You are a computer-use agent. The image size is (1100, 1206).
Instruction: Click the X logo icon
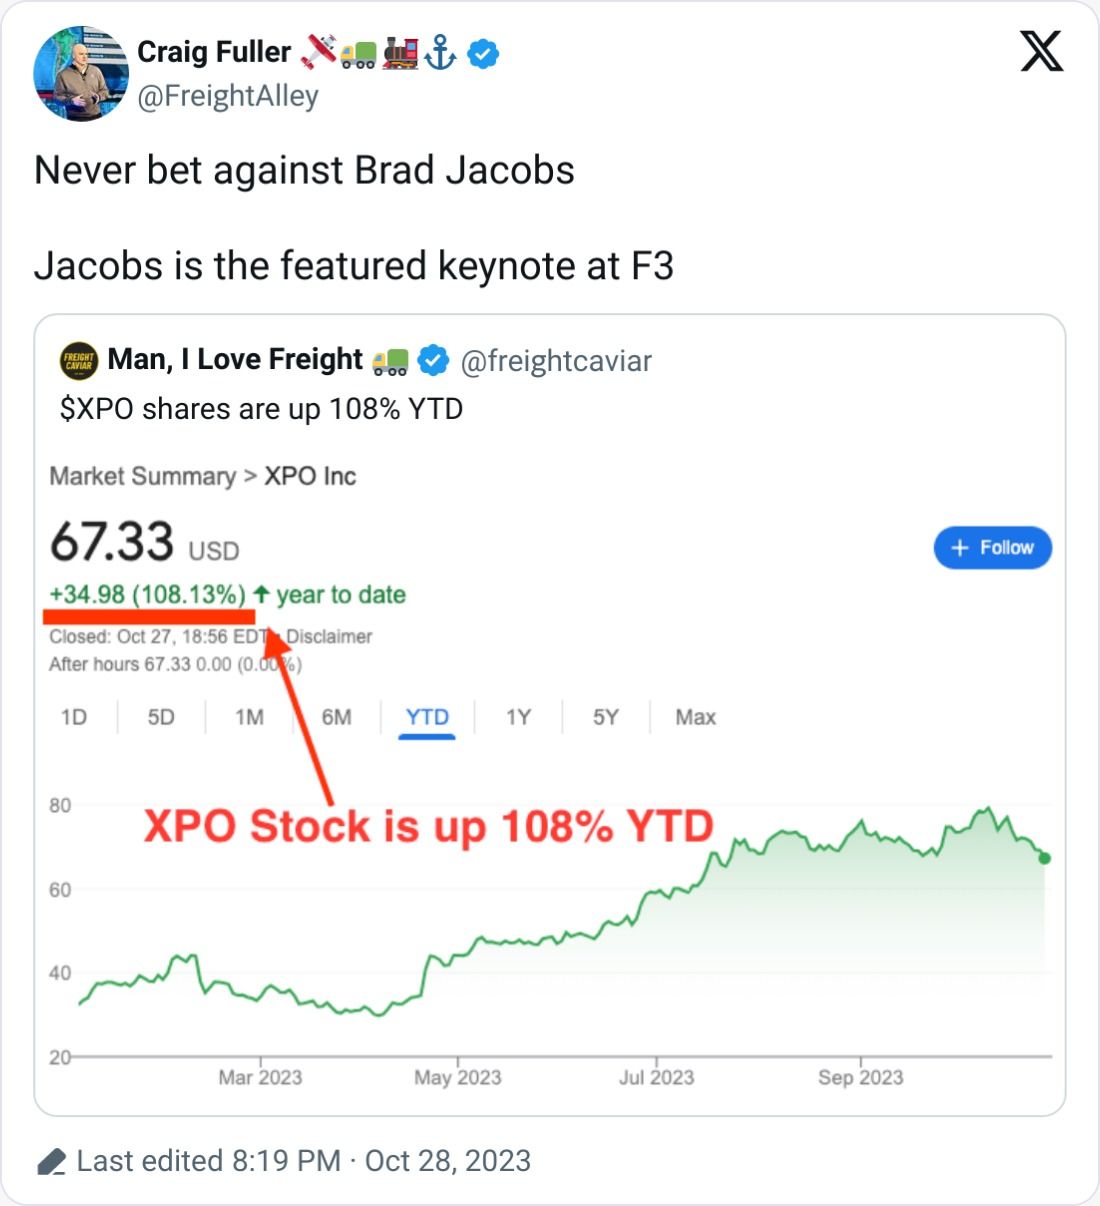coord(1041,51)
